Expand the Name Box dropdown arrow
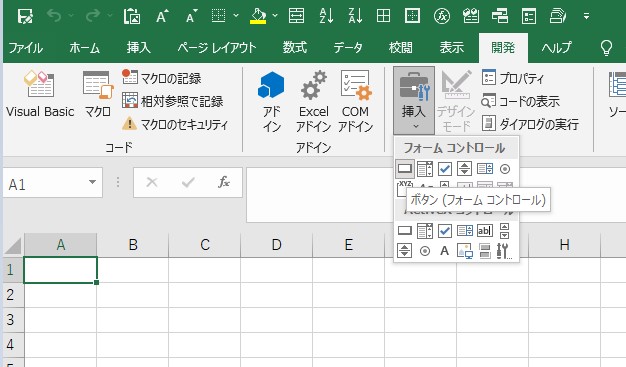This screenshot has height=367, width=626. [92, 182]
